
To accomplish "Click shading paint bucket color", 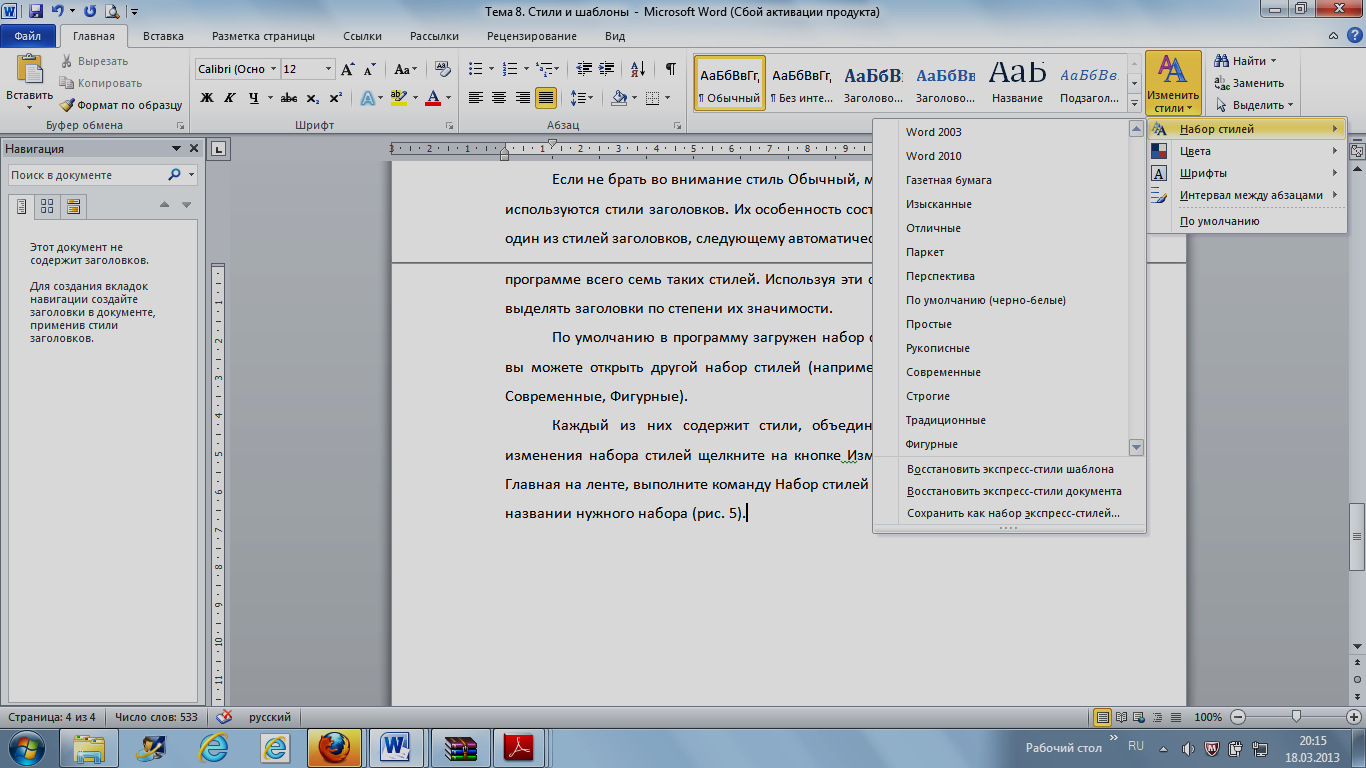I will point(619,98).
